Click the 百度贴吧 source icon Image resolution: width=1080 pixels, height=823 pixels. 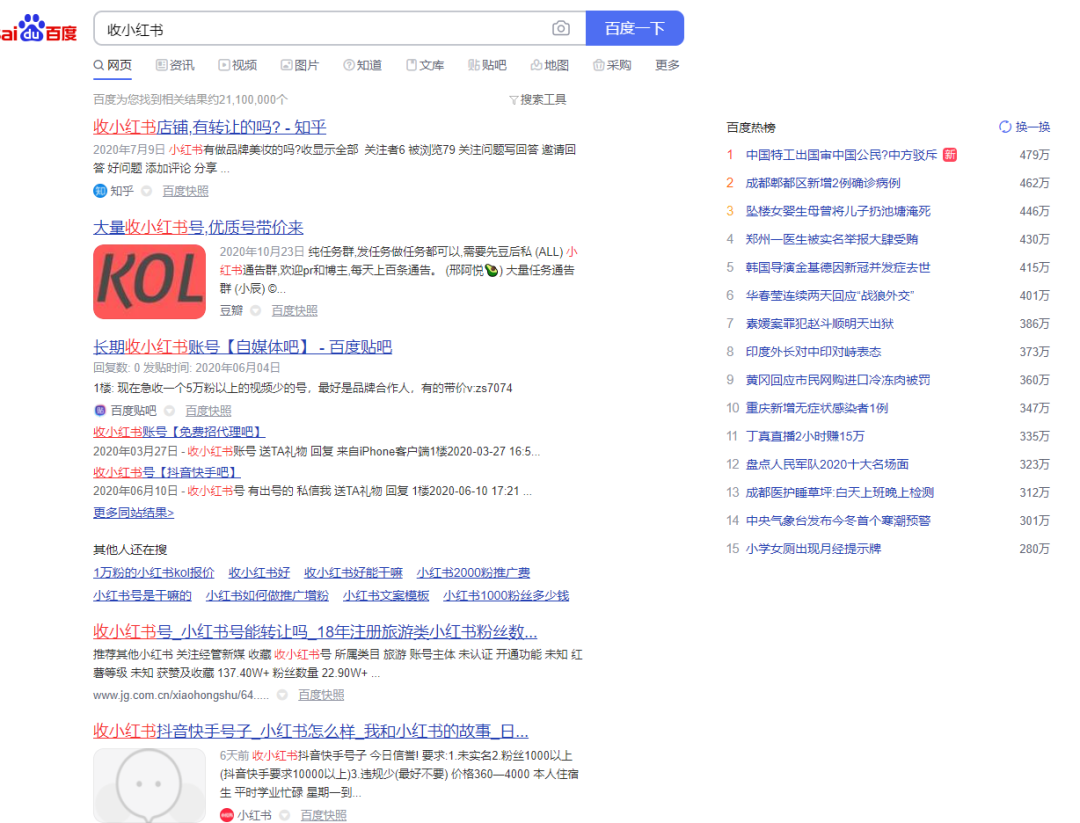100,411
